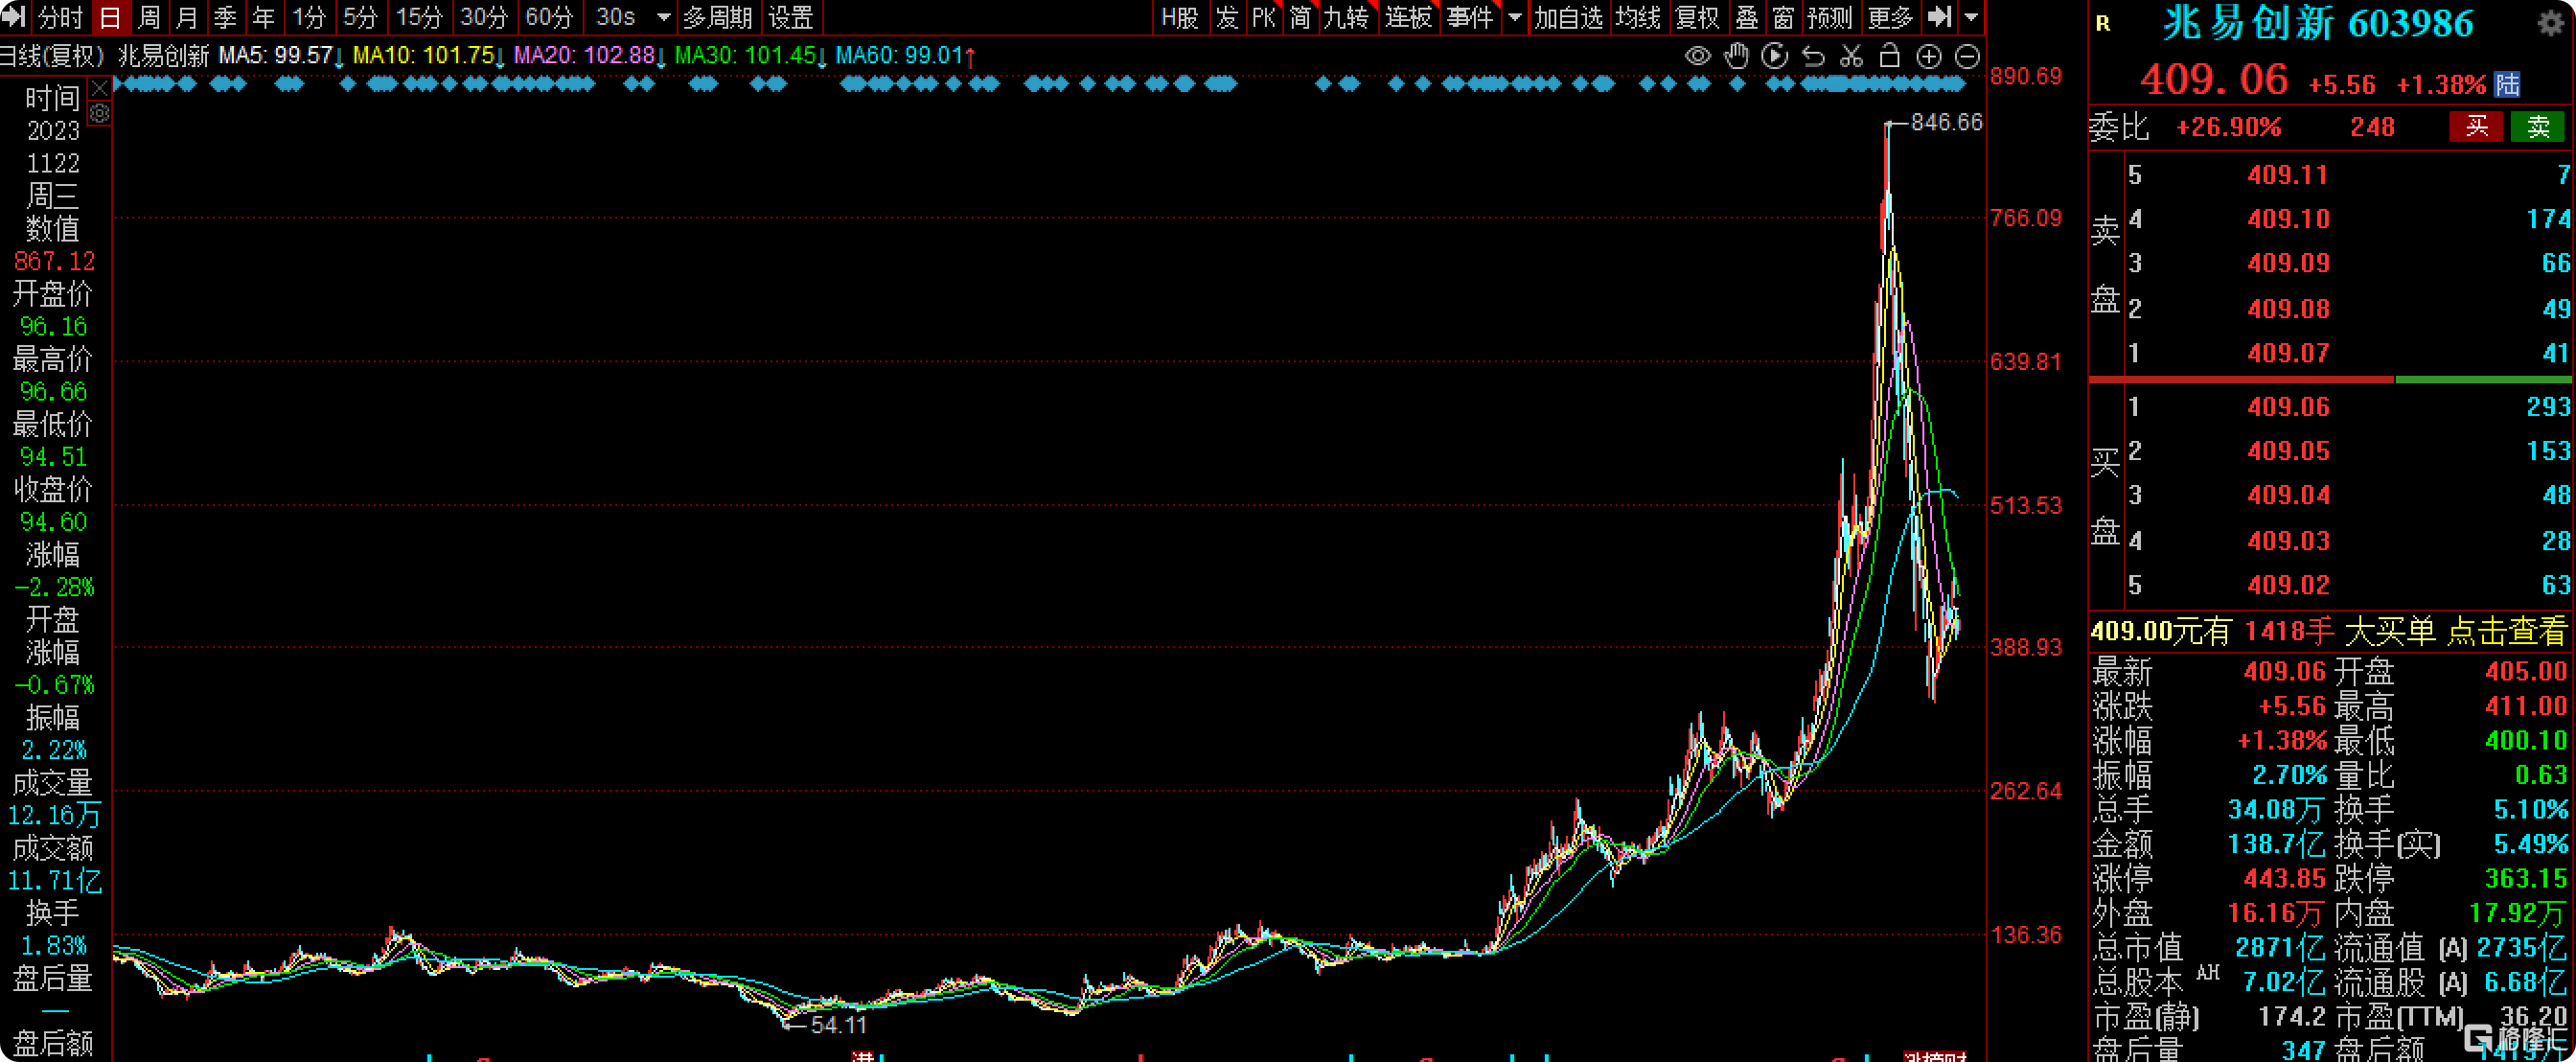2576x1062 pixels.
Task: Close the data info side panel via the X
Action: 99,89
